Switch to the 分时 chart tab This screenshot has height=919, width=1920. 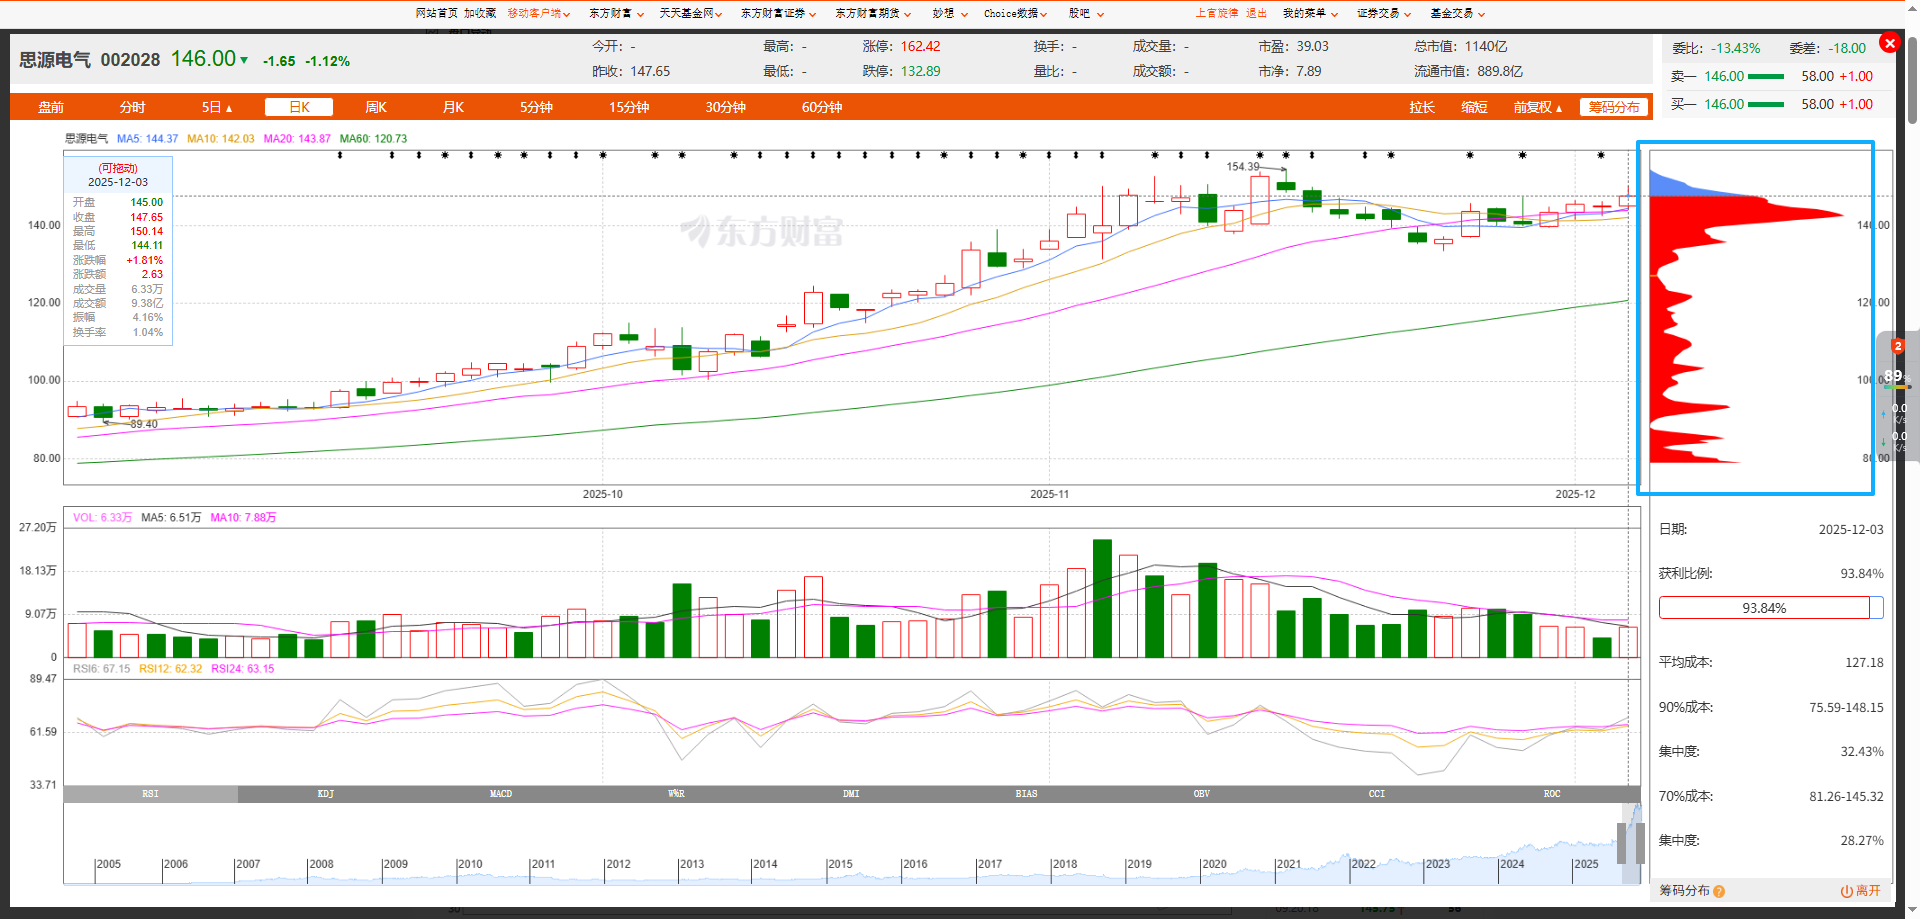point(132,107)
